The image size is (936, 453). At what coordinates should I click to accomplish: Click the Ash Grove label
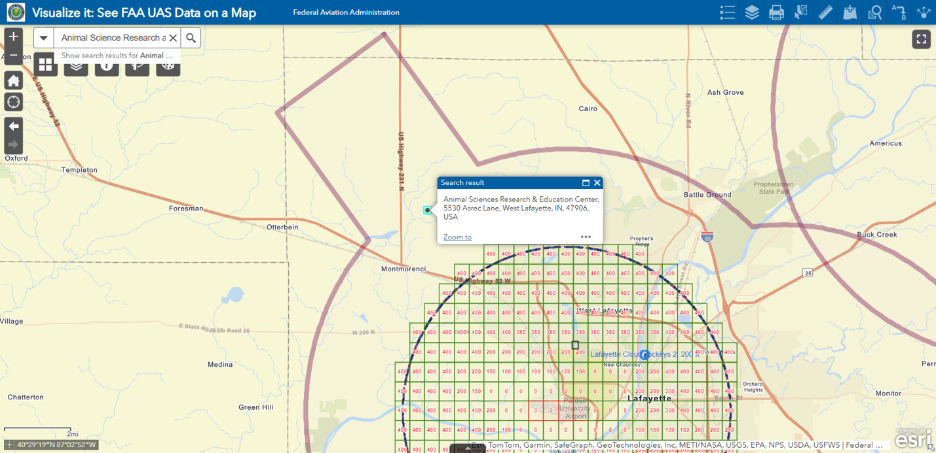pyautogui.click(x=725, y=93)
